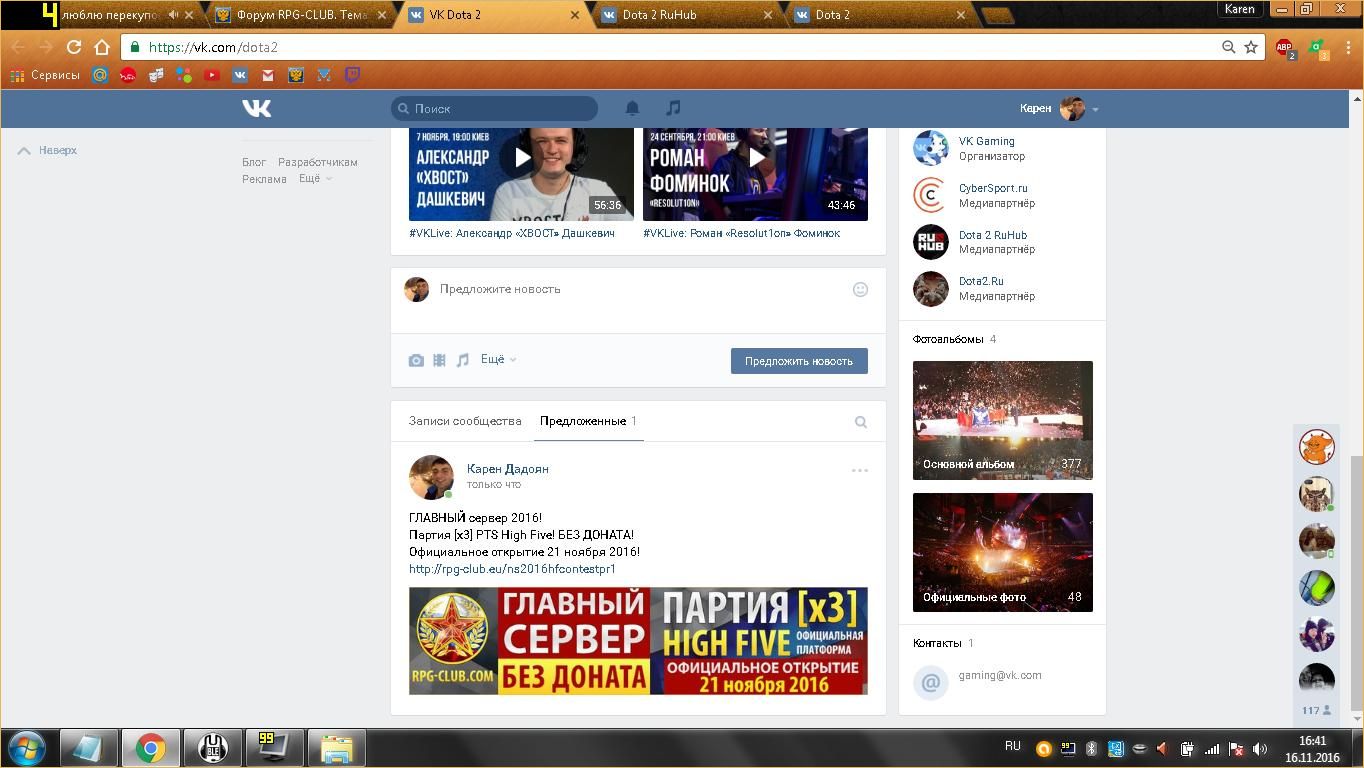The height and width of the screenshot is (768, 1364).
Task: Go to the VK Gaming organizer page
Action: (x=987, y=141)
